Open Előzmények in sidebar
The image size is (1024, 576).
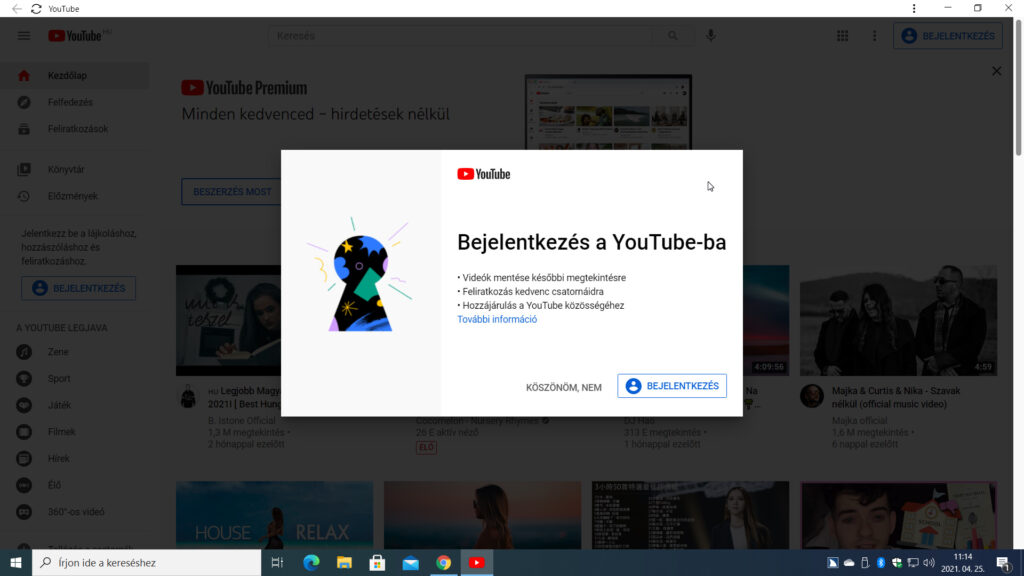coord(74,197)
